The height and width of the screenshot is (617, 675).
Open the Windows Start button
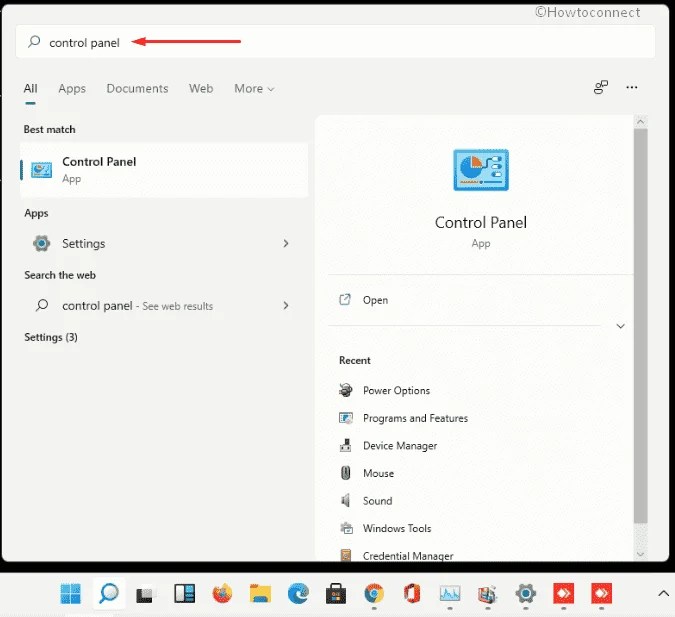click(x=71, y=594)
